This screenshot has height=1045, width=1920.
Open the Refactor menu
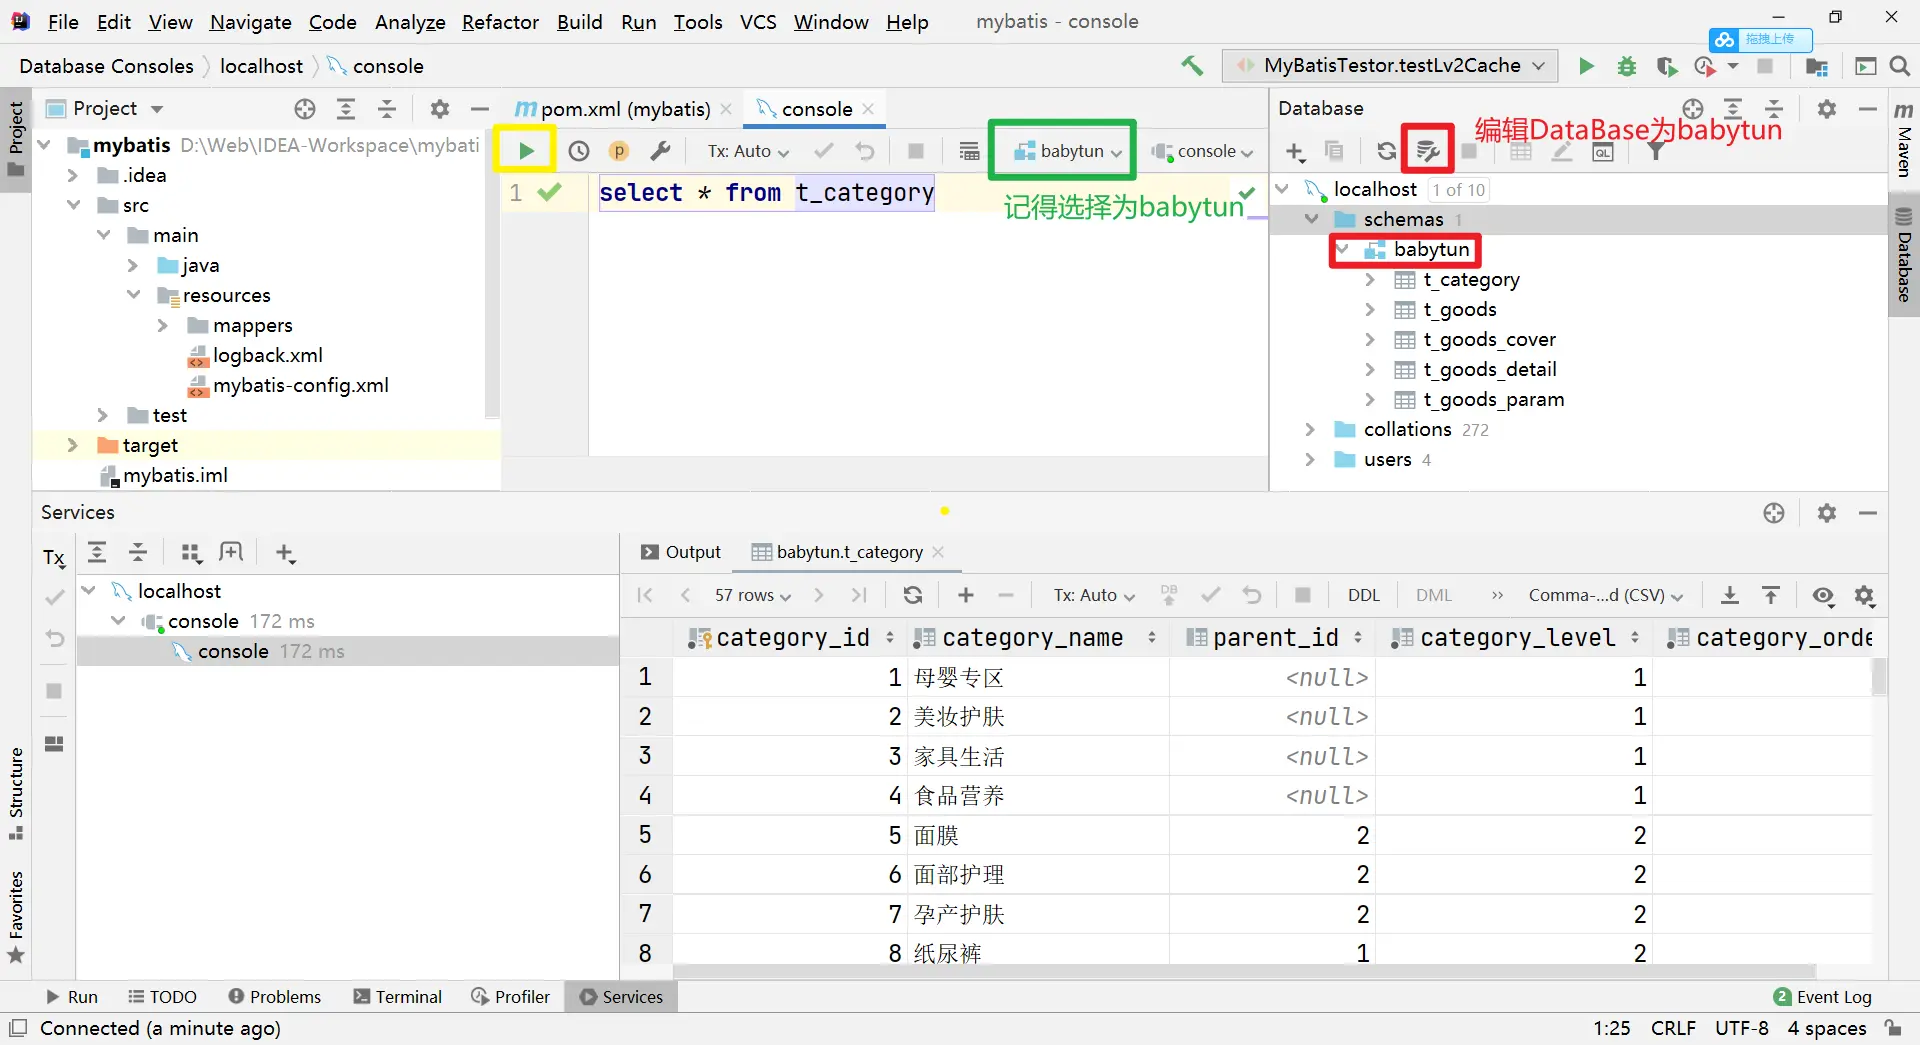pos(500,22)
